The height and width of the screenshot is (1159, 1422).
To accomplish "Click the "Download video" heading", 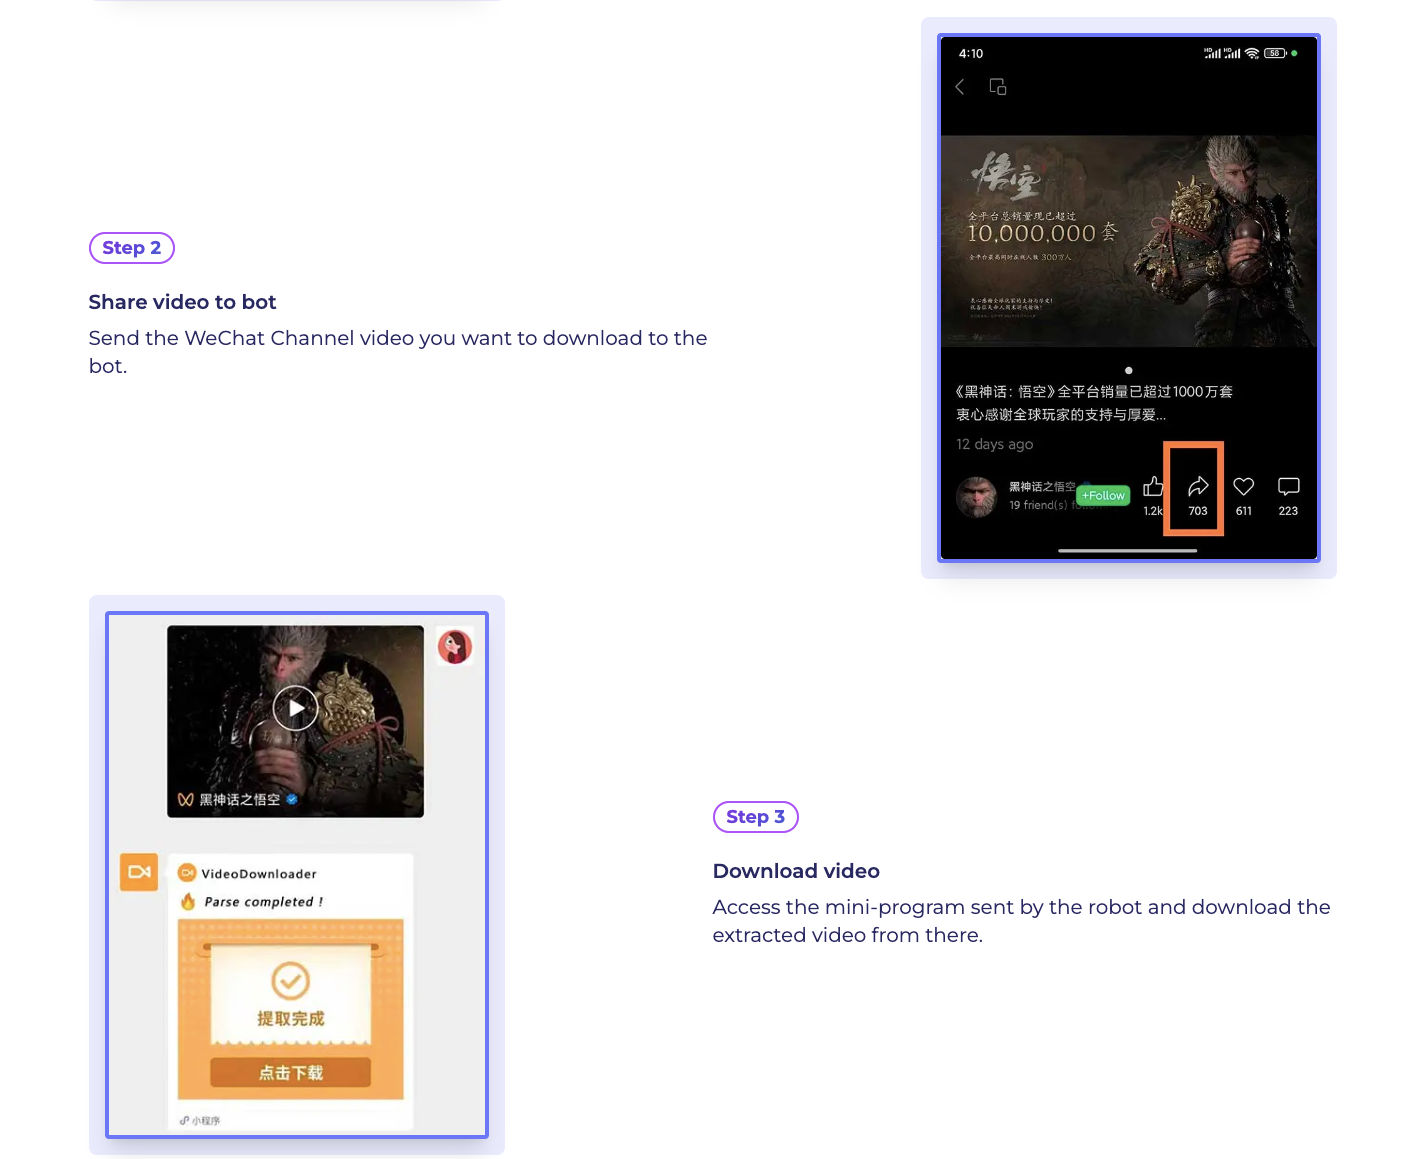I will 796,871.
